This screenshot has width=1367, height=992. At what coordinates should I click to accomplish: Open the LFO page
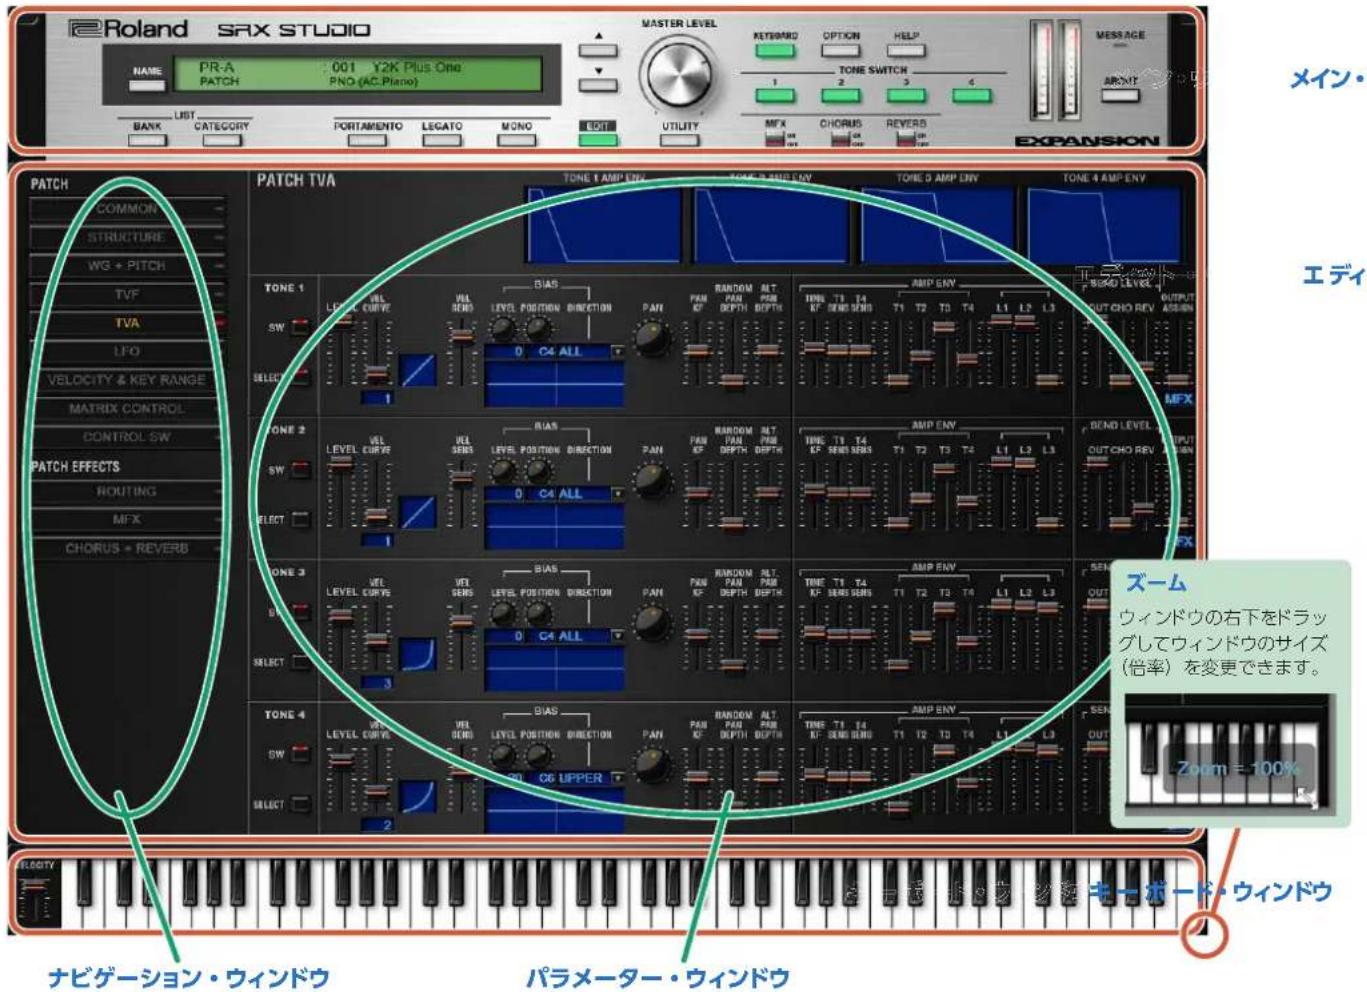pyautogui.click(x=126, y=352)
